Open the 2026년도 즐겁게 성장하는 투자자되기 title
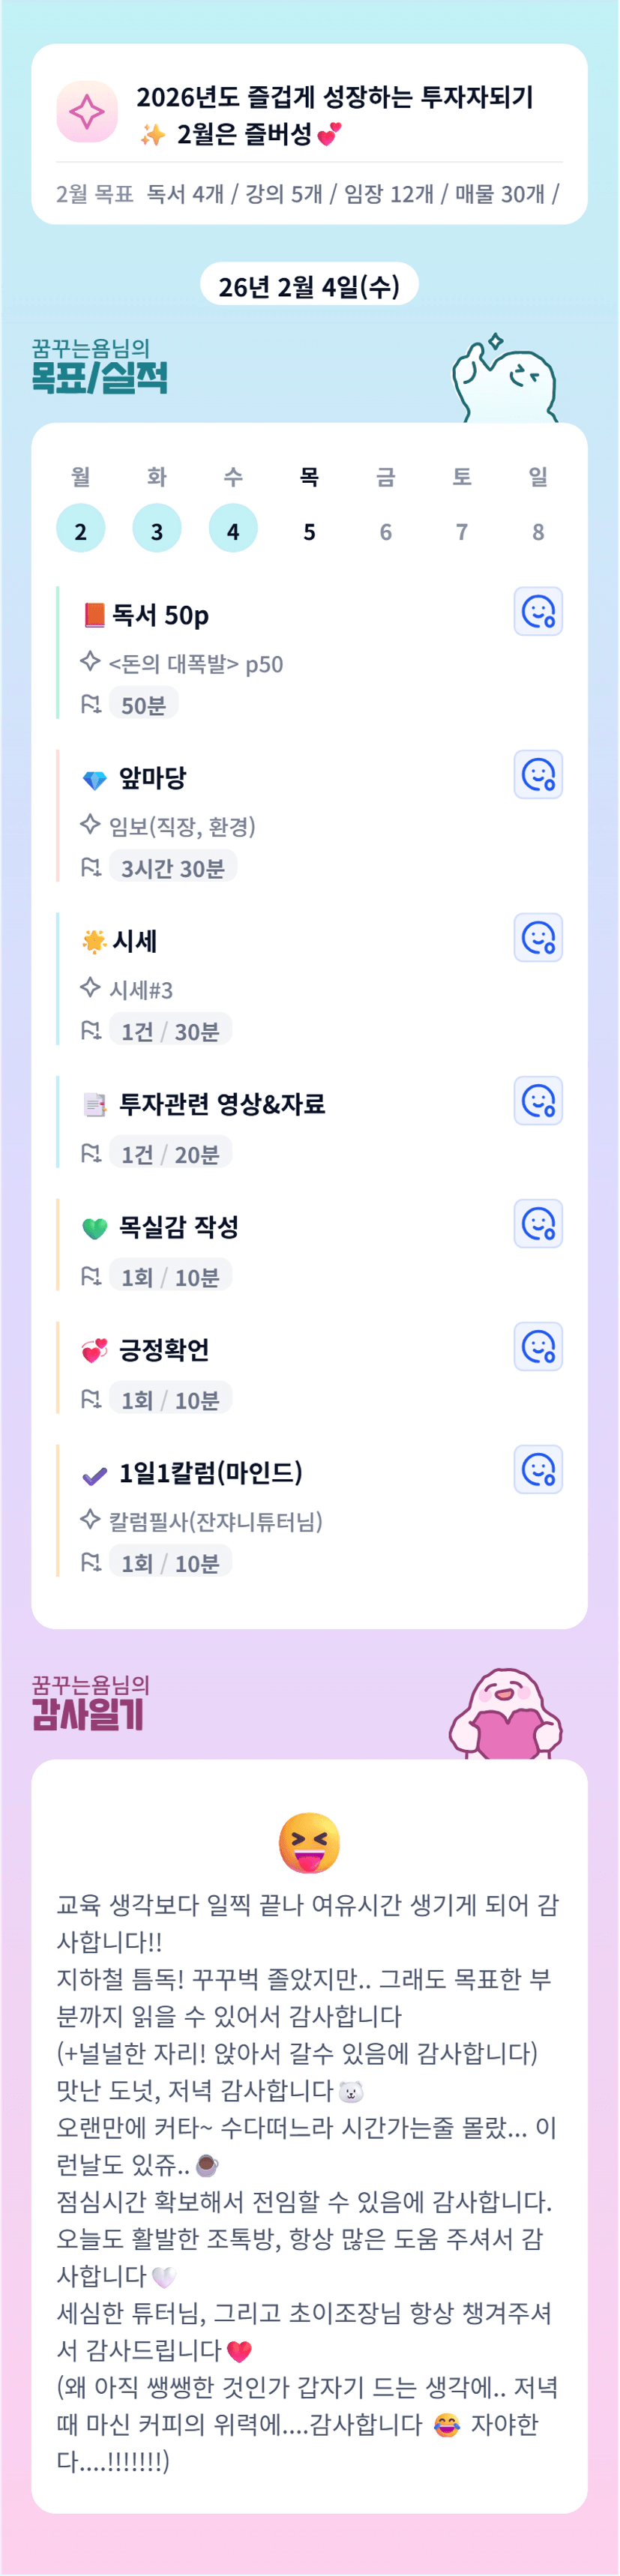The width and height of the screenshot is (620, 2576). point(334,97)
